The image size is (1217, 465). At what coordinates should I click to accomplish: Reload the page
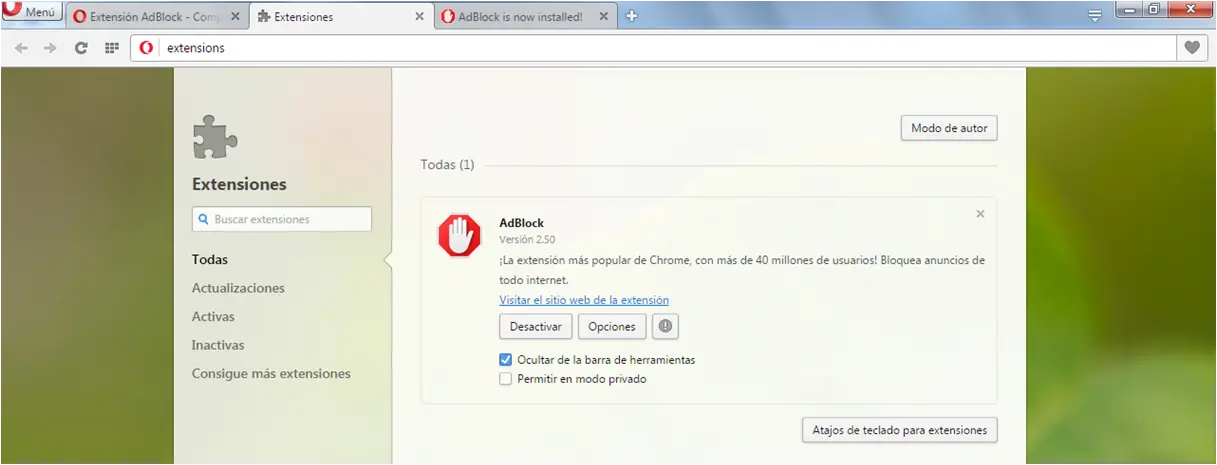pos(81,47)
